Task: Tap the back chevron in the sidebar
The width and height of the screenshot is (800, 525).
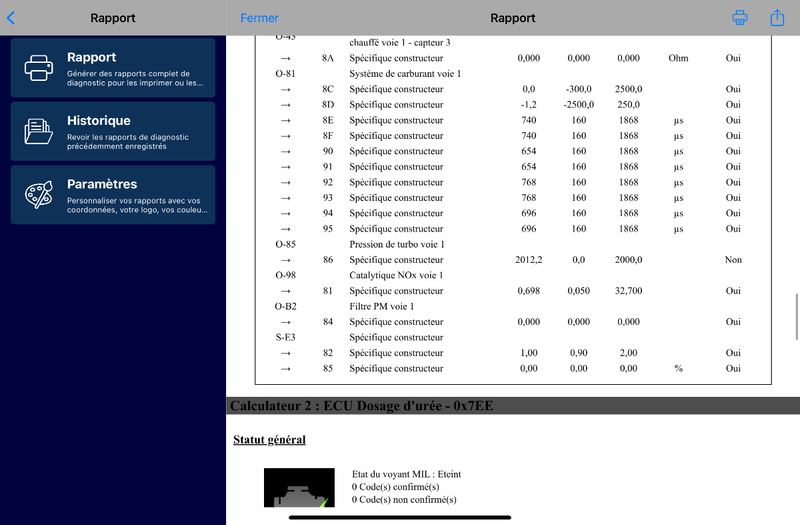Action: tap(11, 18)
